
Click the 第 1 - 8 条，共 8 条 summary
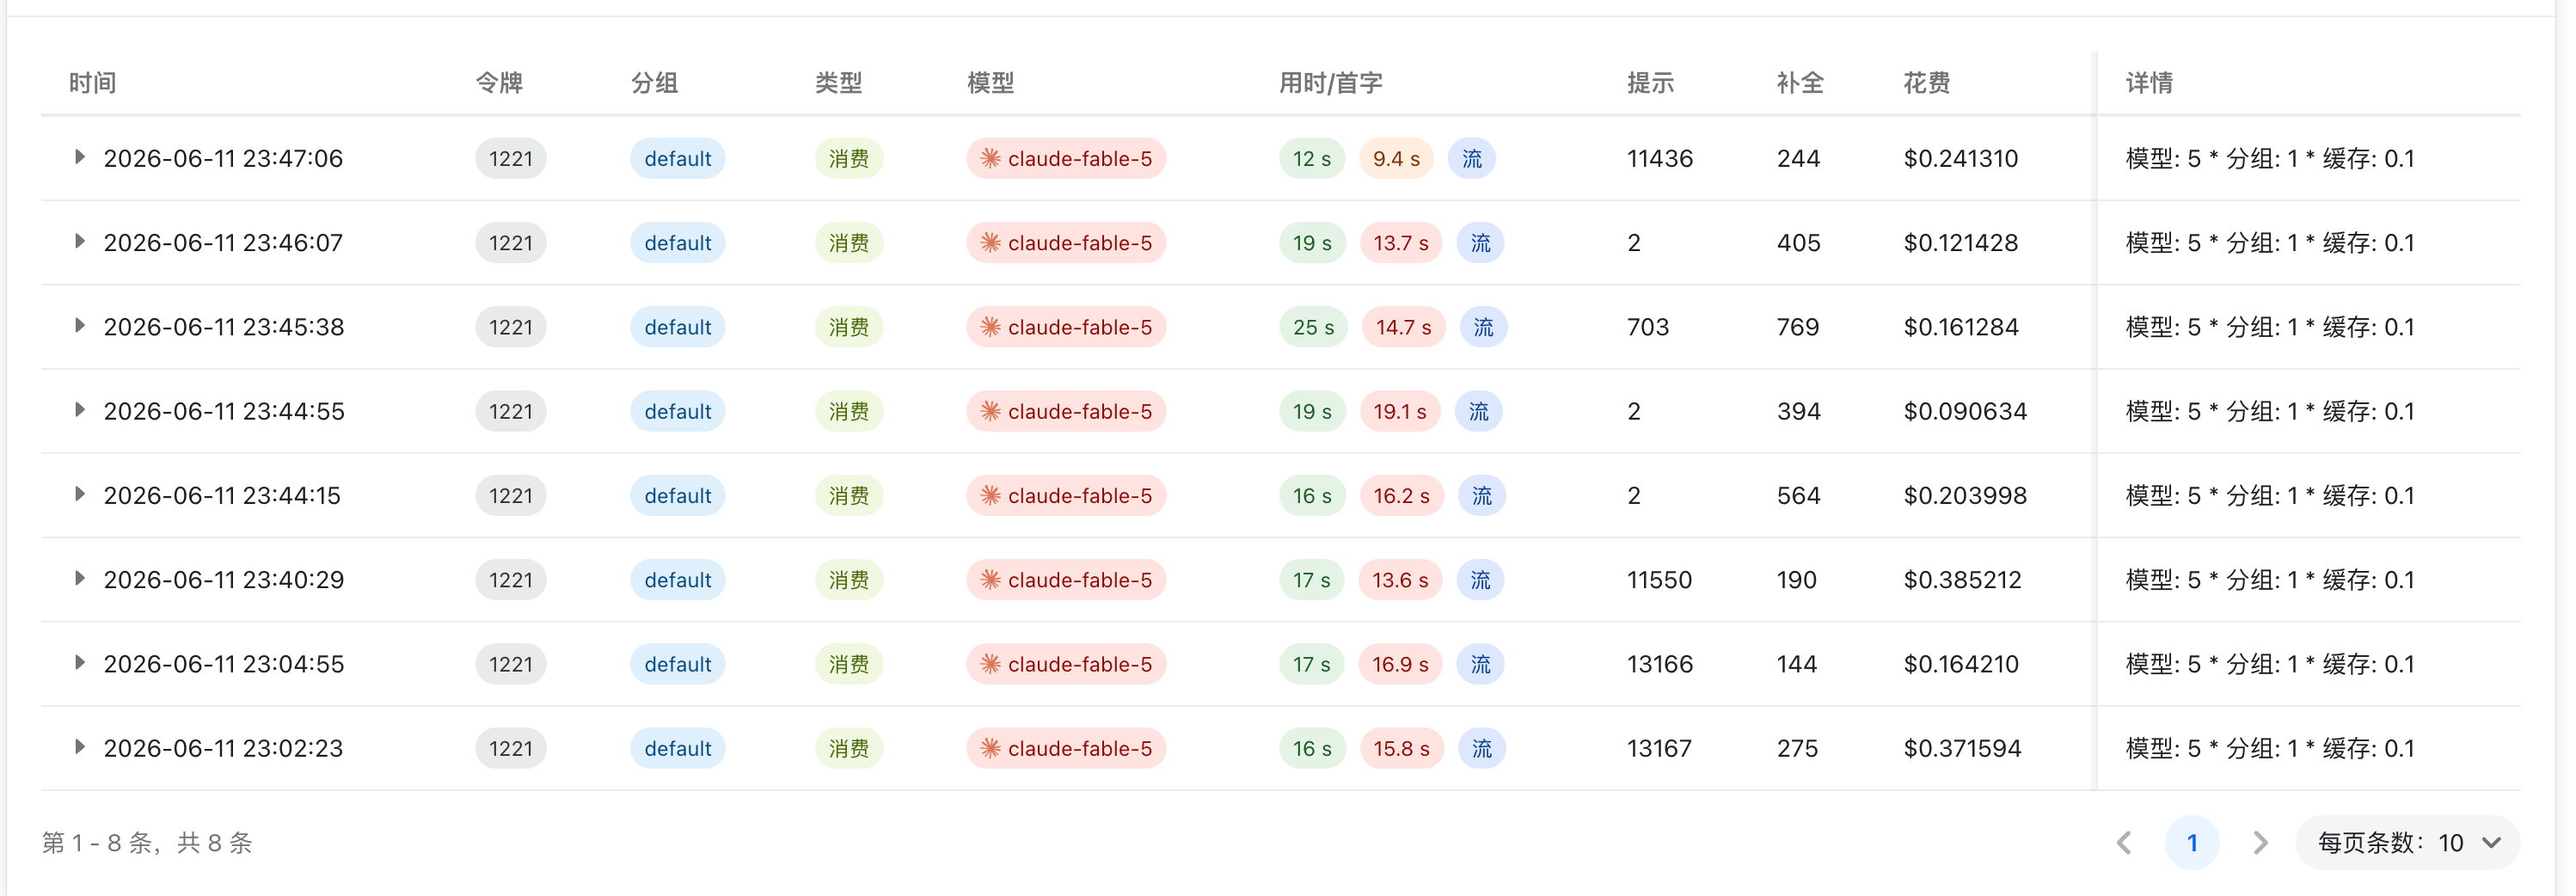coord(147,843)
